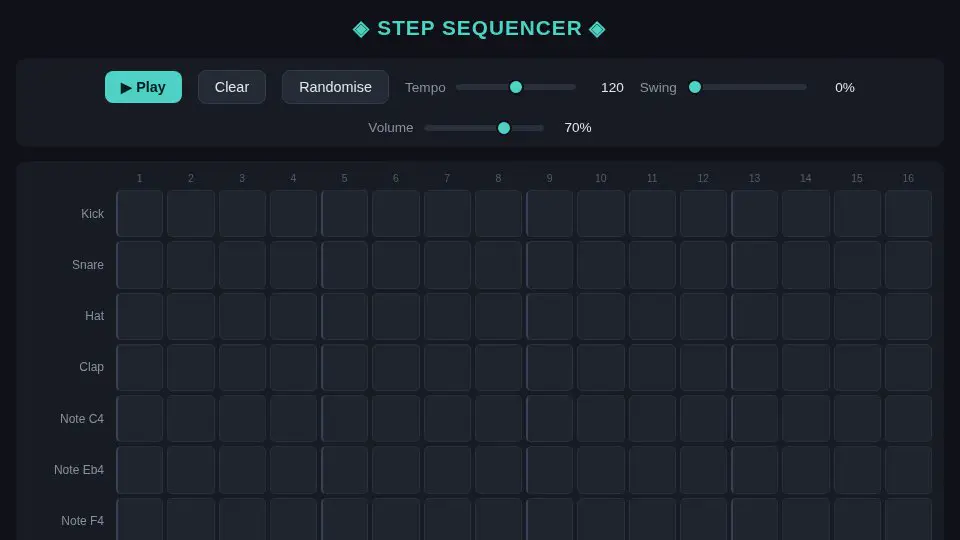Click the Kick row label
Image resolution: width=960 pixels, height=540 pixels.
point(92,214)
